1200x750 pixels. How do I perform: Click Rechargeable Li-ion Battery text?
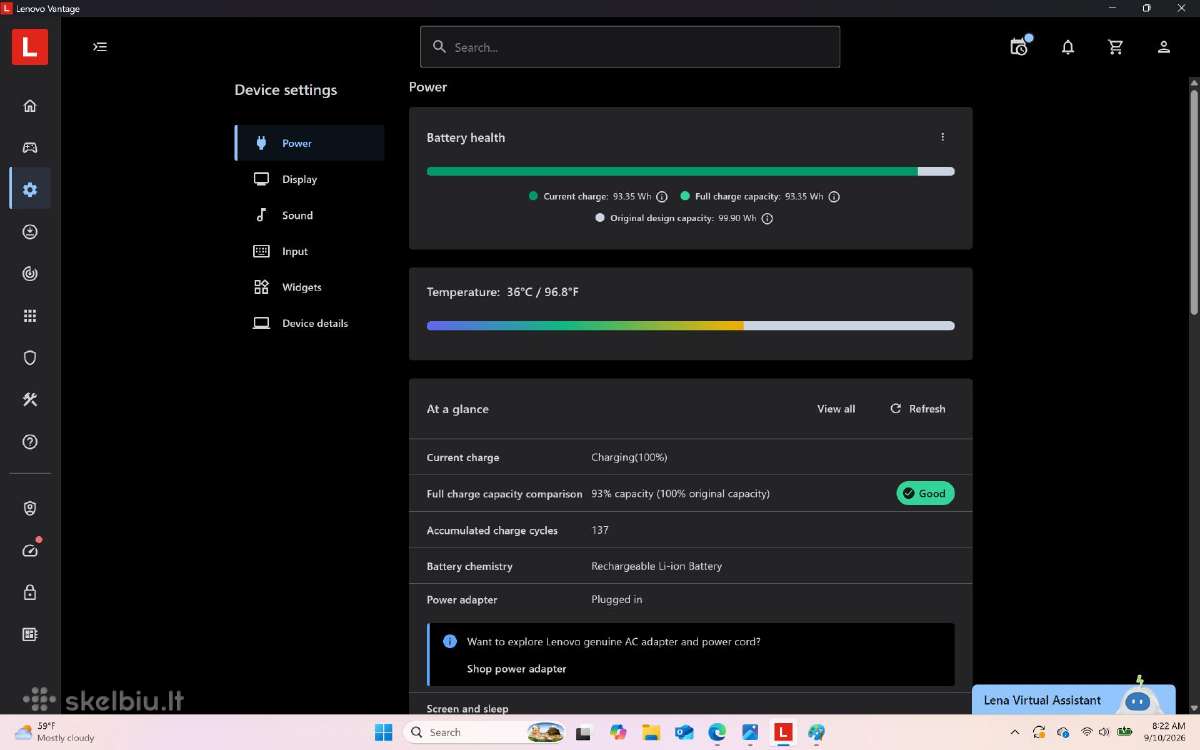click(x=656, y=566)
